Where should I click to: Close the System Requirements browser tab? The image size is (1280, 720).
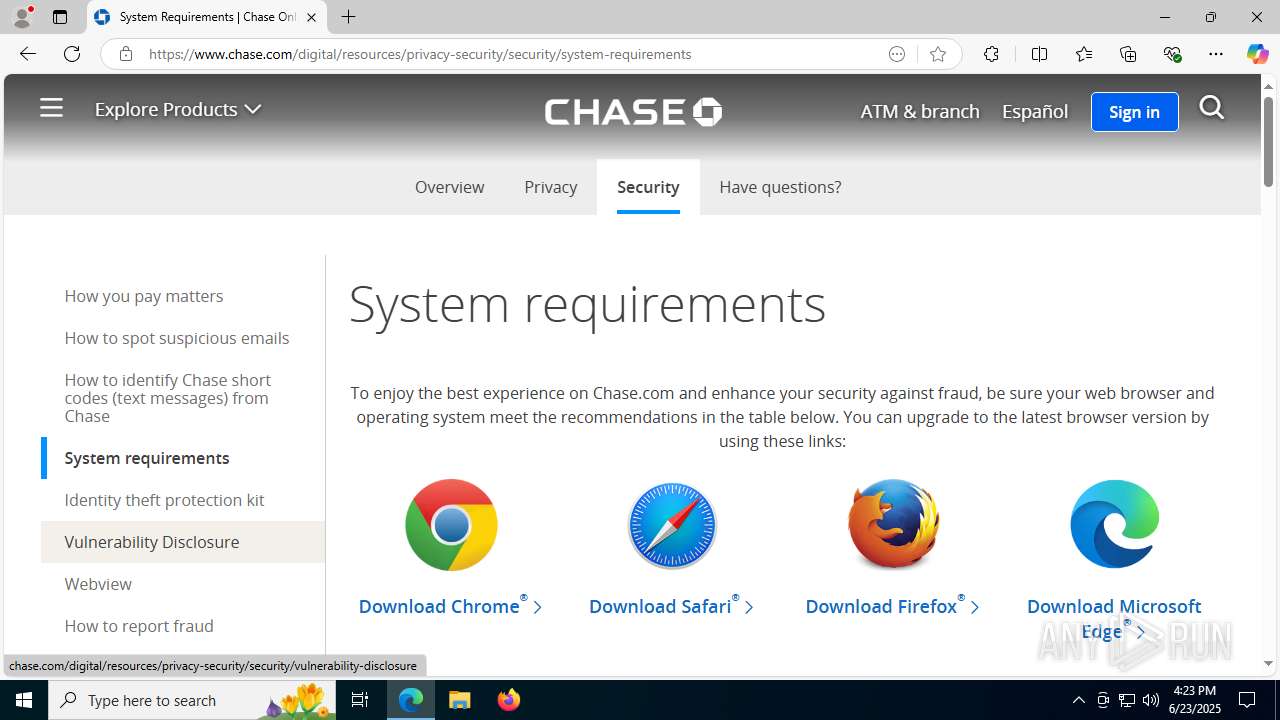[311, 17]
